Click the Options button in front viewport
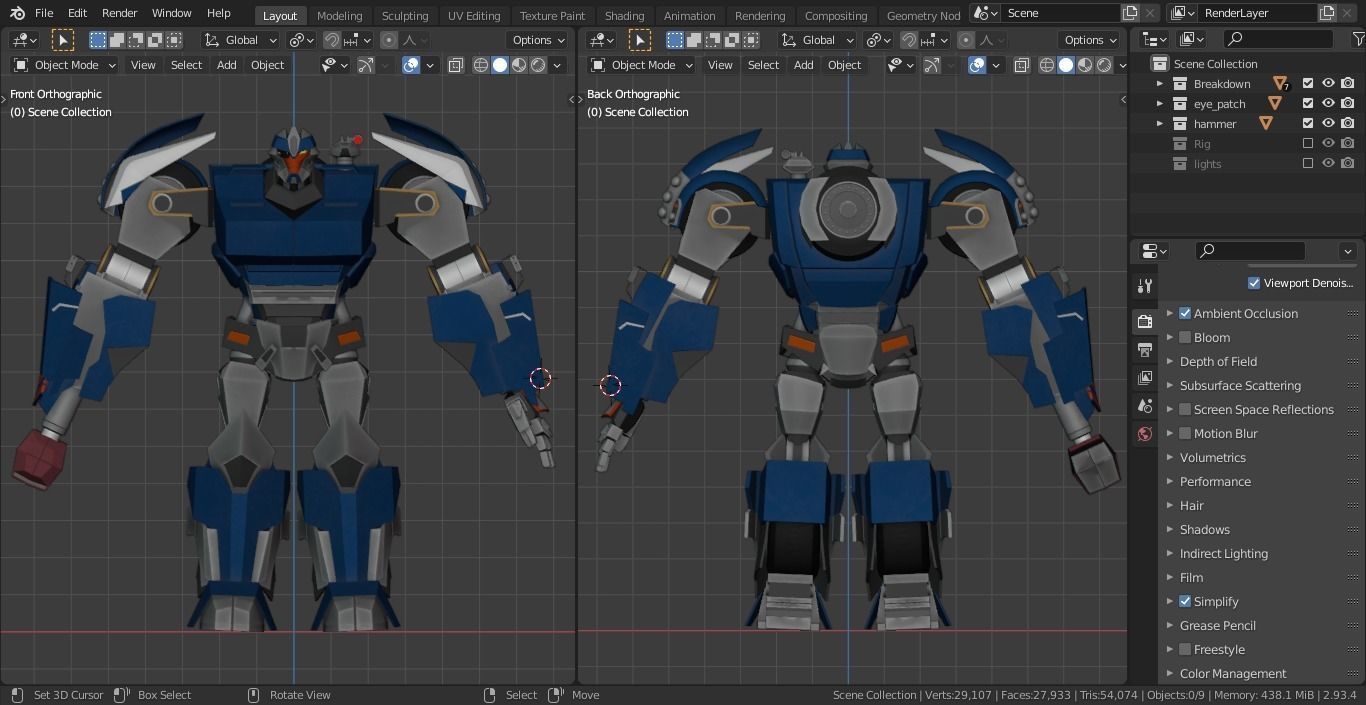This screenshot has width=1366, height=705. pyautogui.click(x=538, y=39)
